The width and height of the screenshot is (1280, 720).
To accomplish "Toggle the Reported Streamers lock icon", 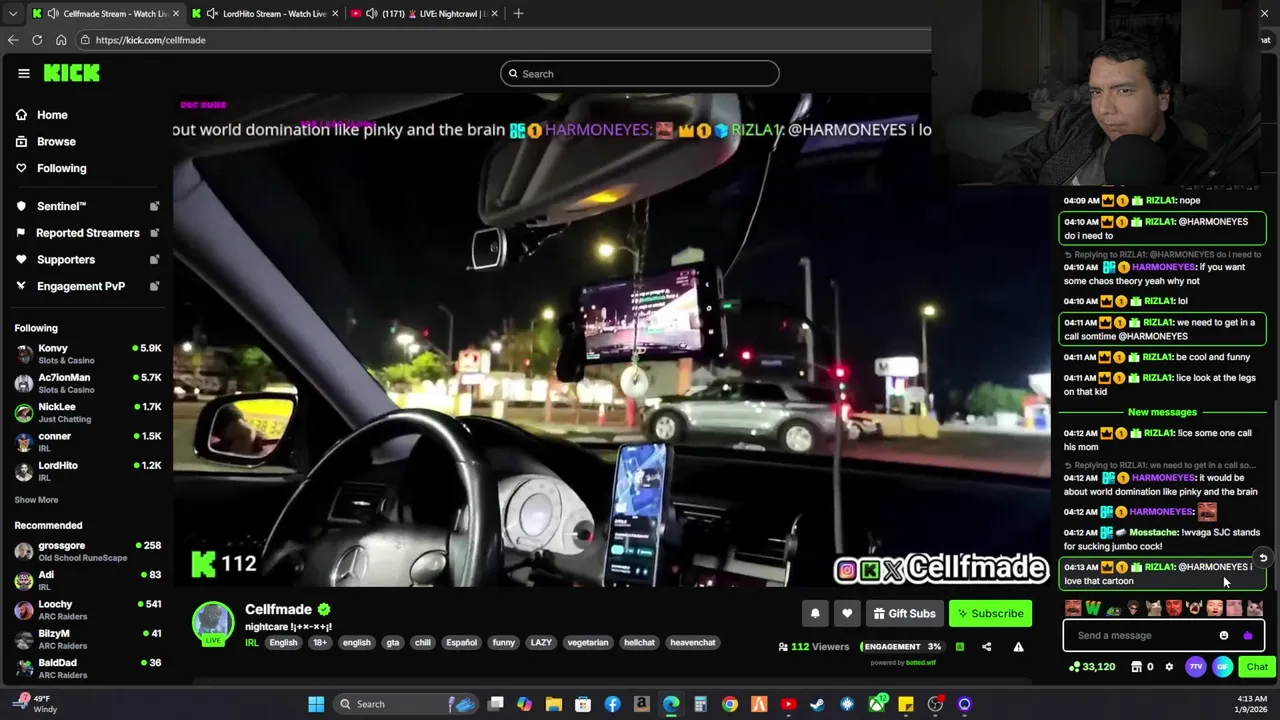I will [x=154, y=233].
